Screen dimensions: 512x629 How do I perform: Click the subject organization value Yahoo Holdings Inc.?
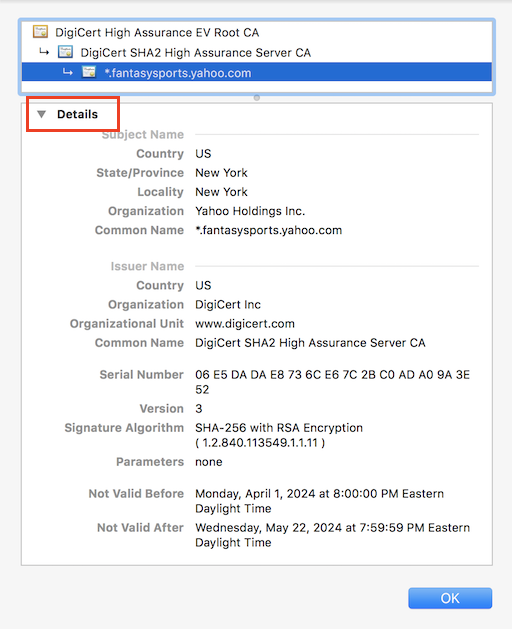click(x=250, y=211)
